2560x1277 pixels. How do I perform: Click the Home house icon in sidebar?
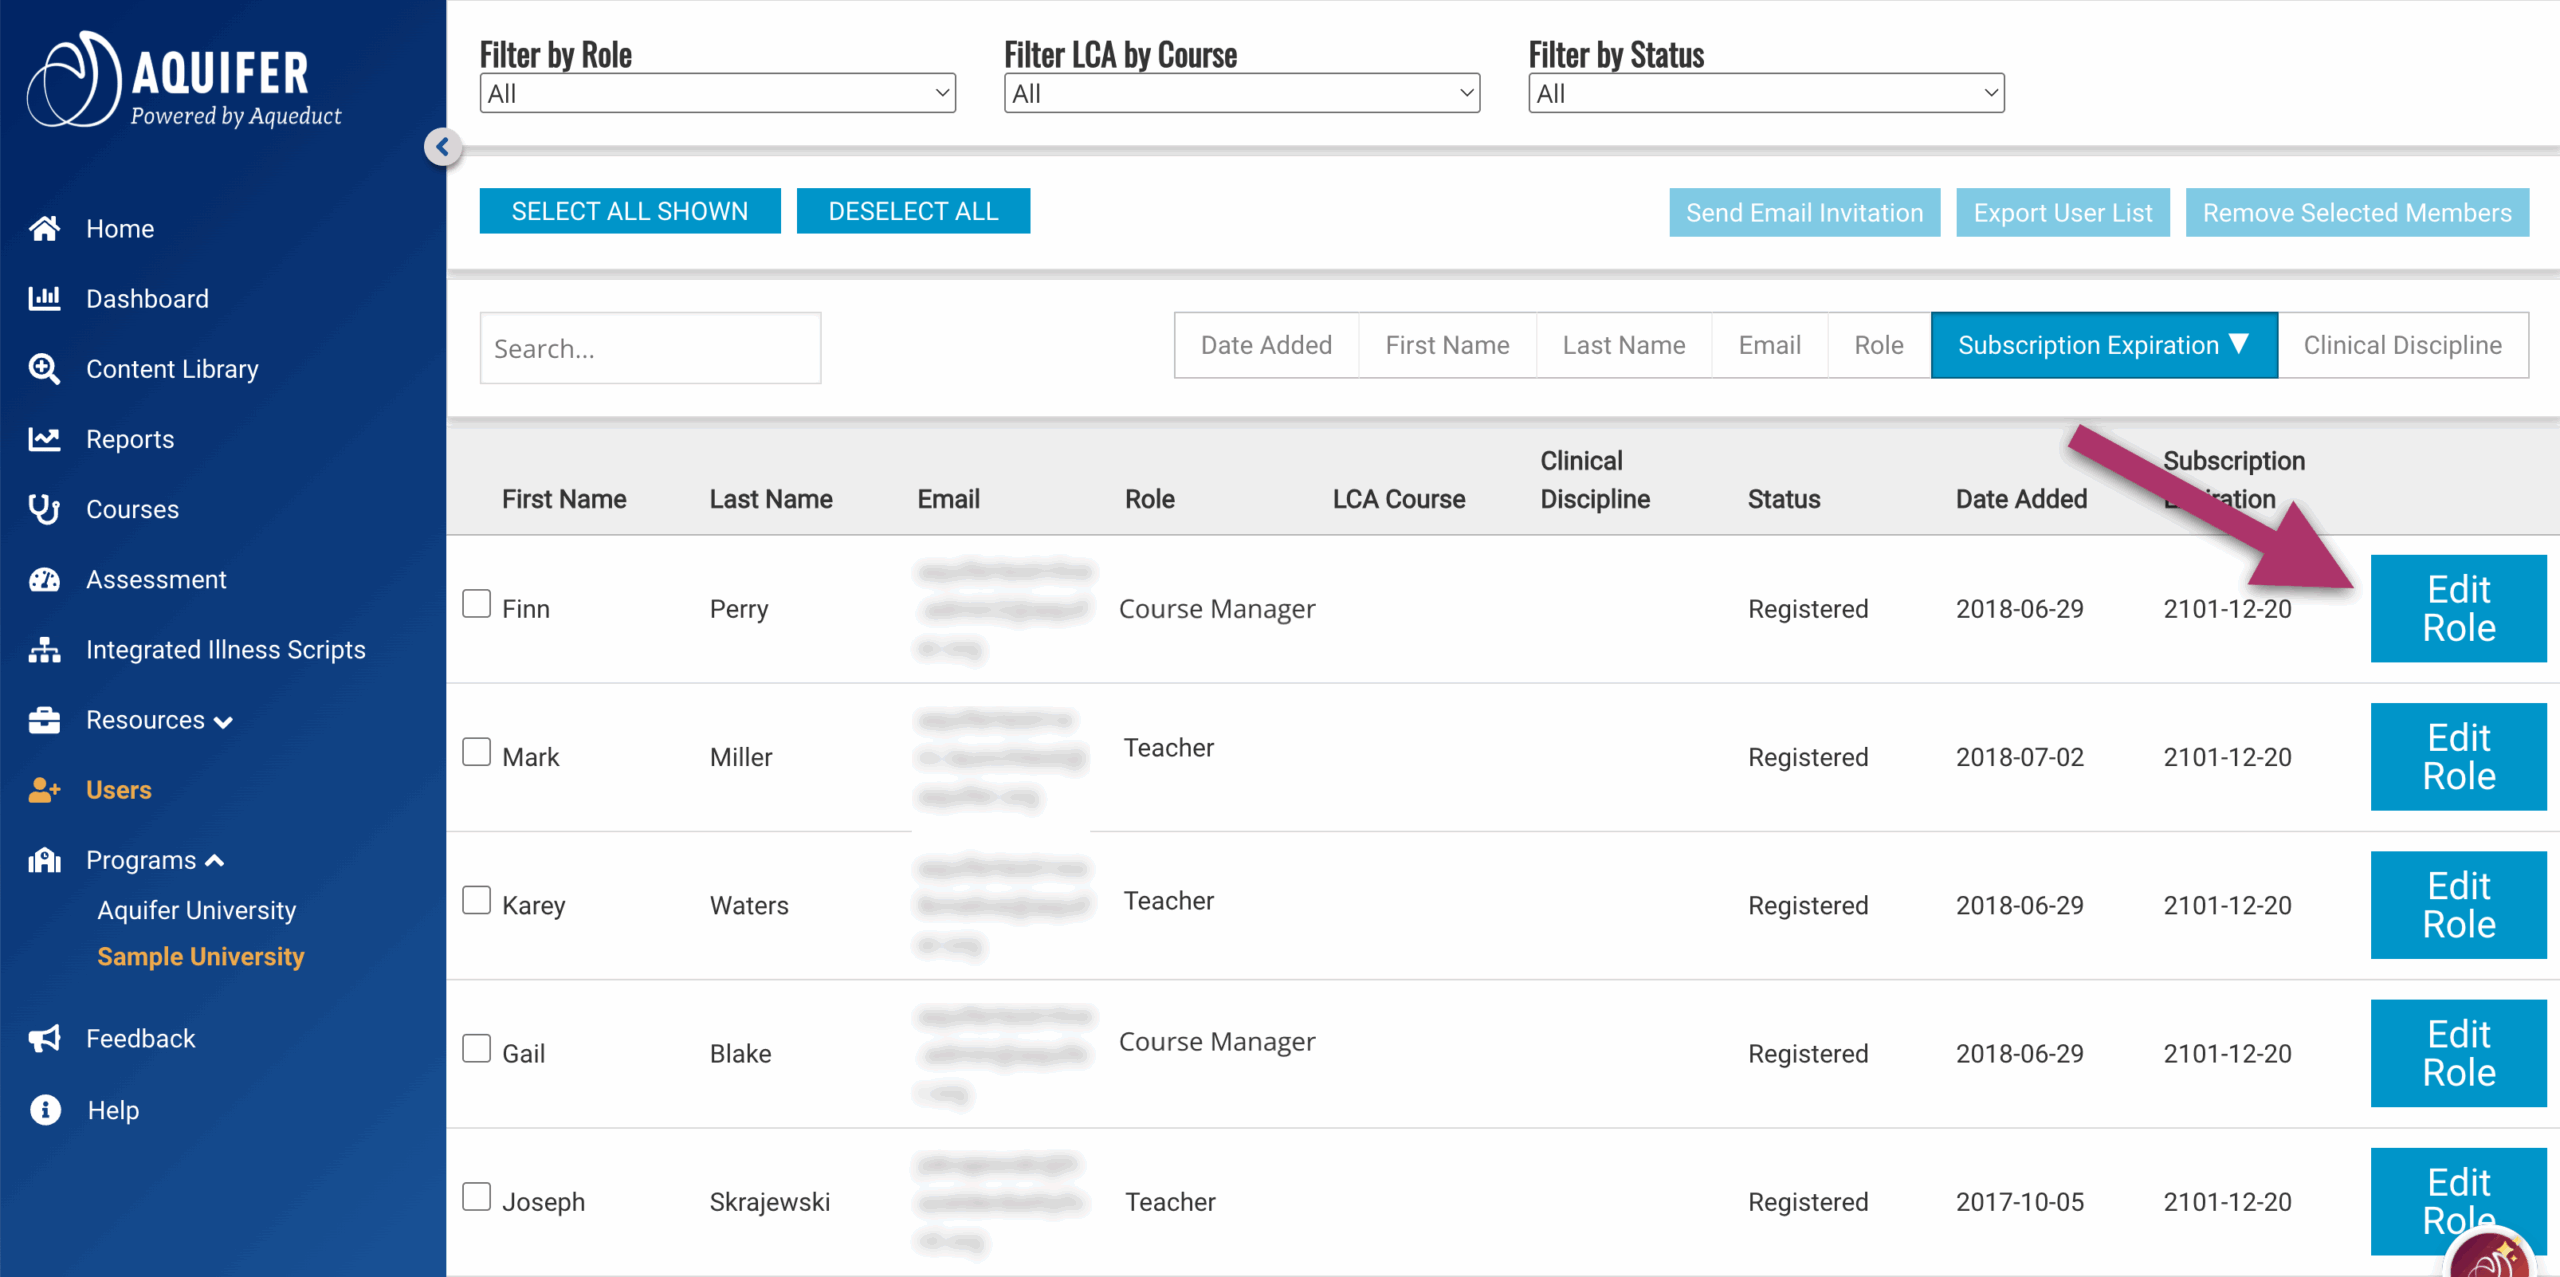click(44, 229)
